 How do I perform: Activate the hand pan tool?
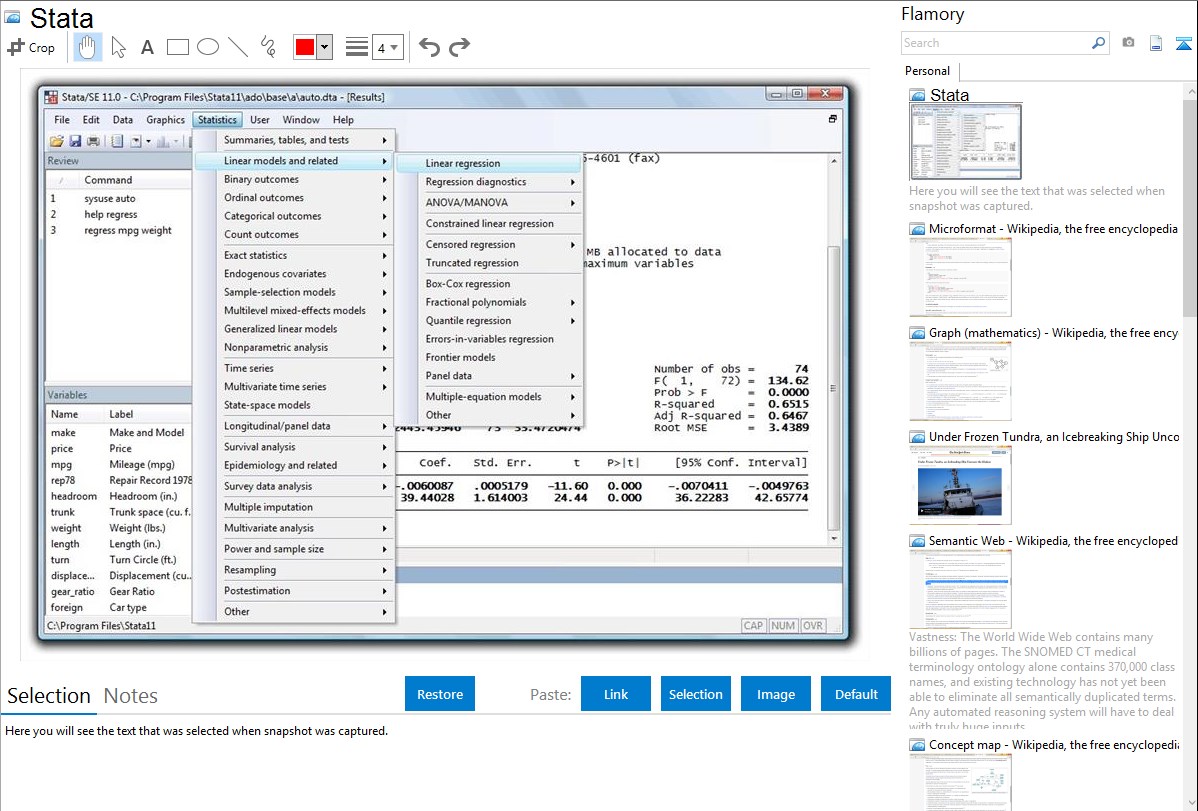87,47
